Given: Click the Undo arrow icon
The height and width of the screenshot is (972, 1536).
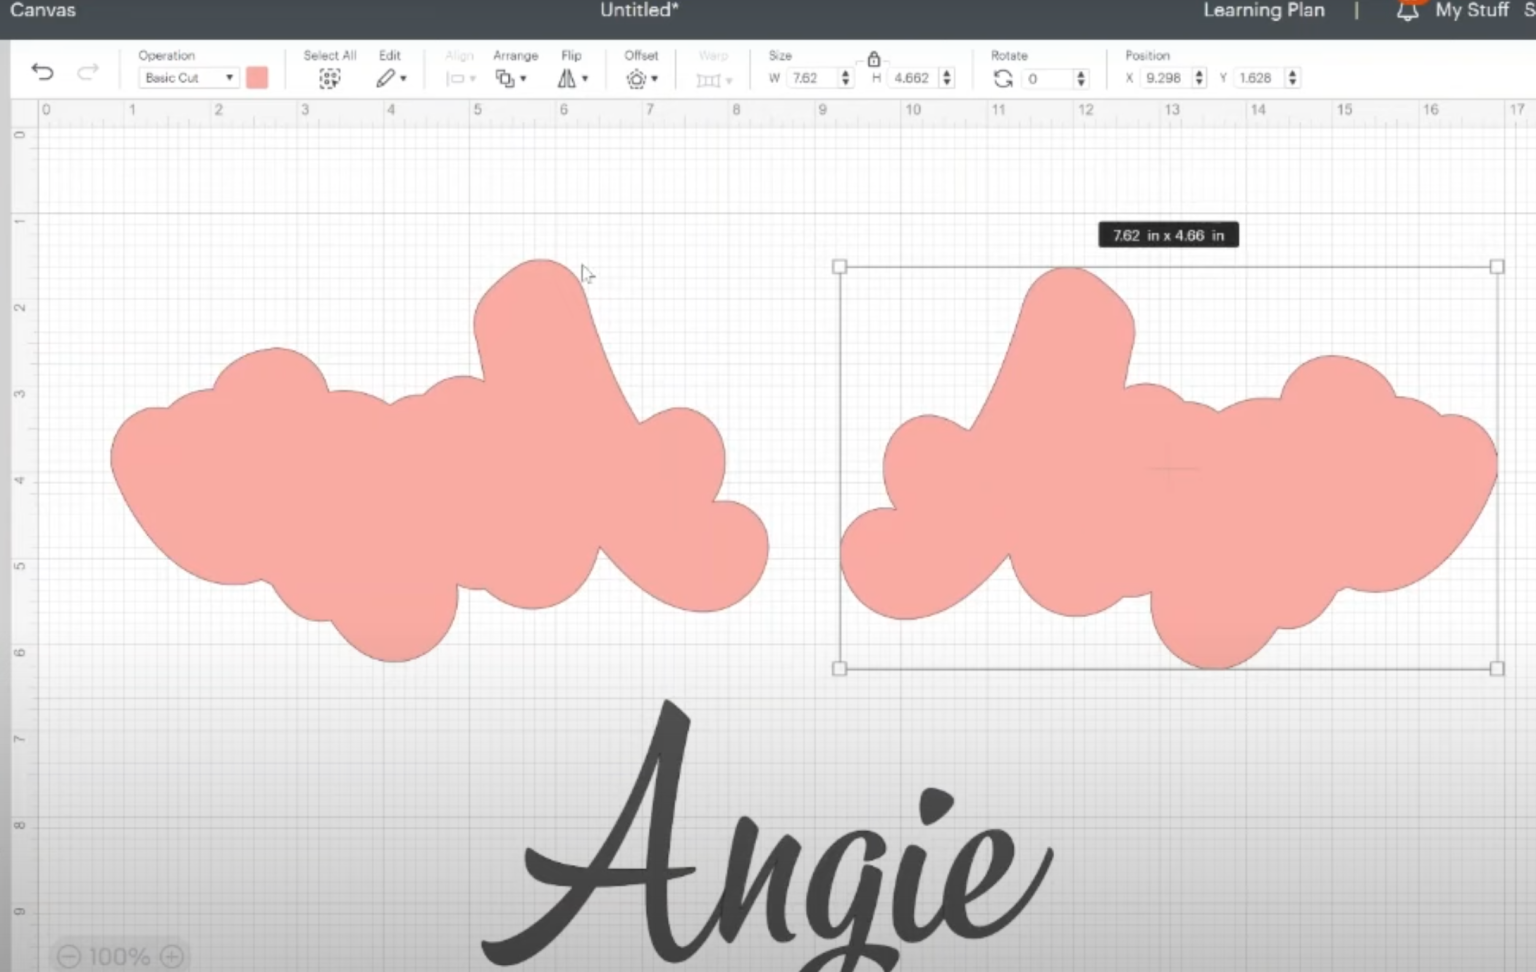Looking at the screenshot, I should (x=42, y=72).
